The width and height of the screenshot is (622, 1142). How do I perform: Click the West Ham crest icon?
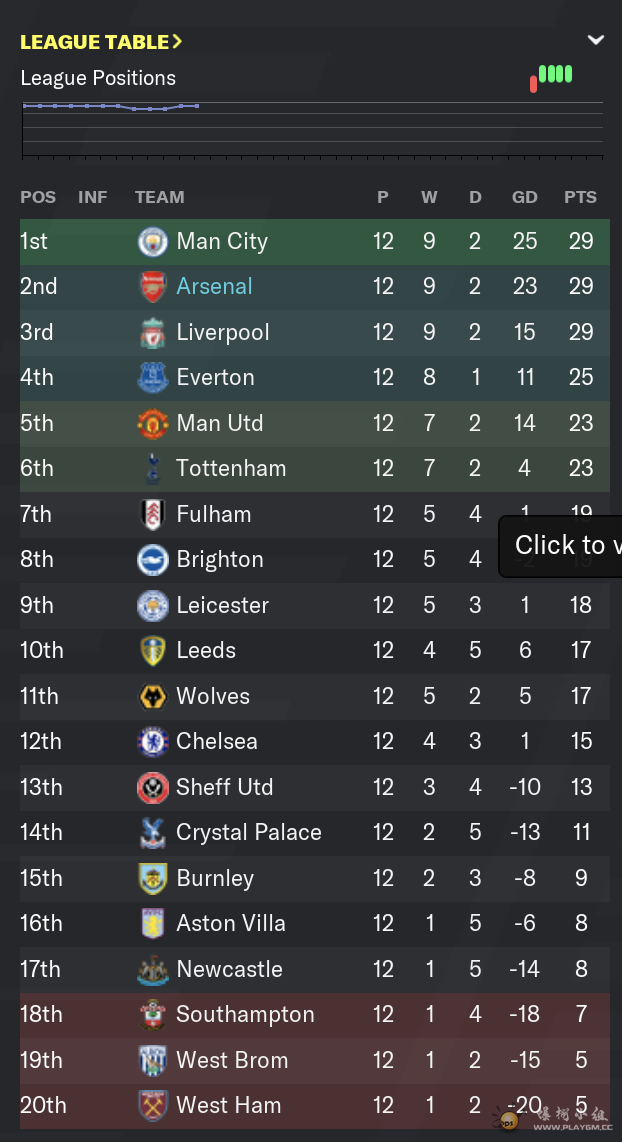(153, 1106)
